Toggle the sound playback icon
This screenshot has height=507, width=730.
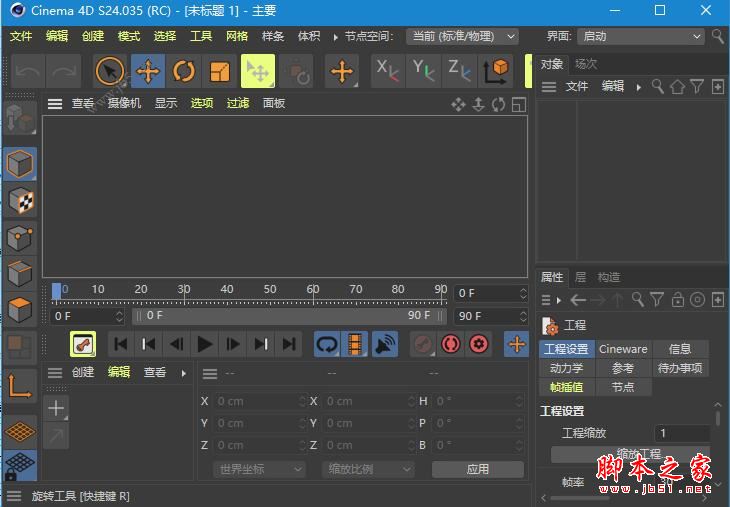coord(385,344)
